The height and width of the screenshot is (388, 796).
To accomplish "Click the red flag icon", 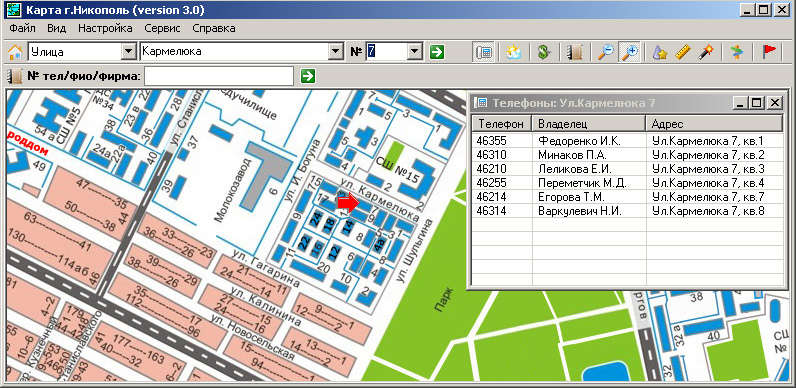I will [x=770, y=52].
